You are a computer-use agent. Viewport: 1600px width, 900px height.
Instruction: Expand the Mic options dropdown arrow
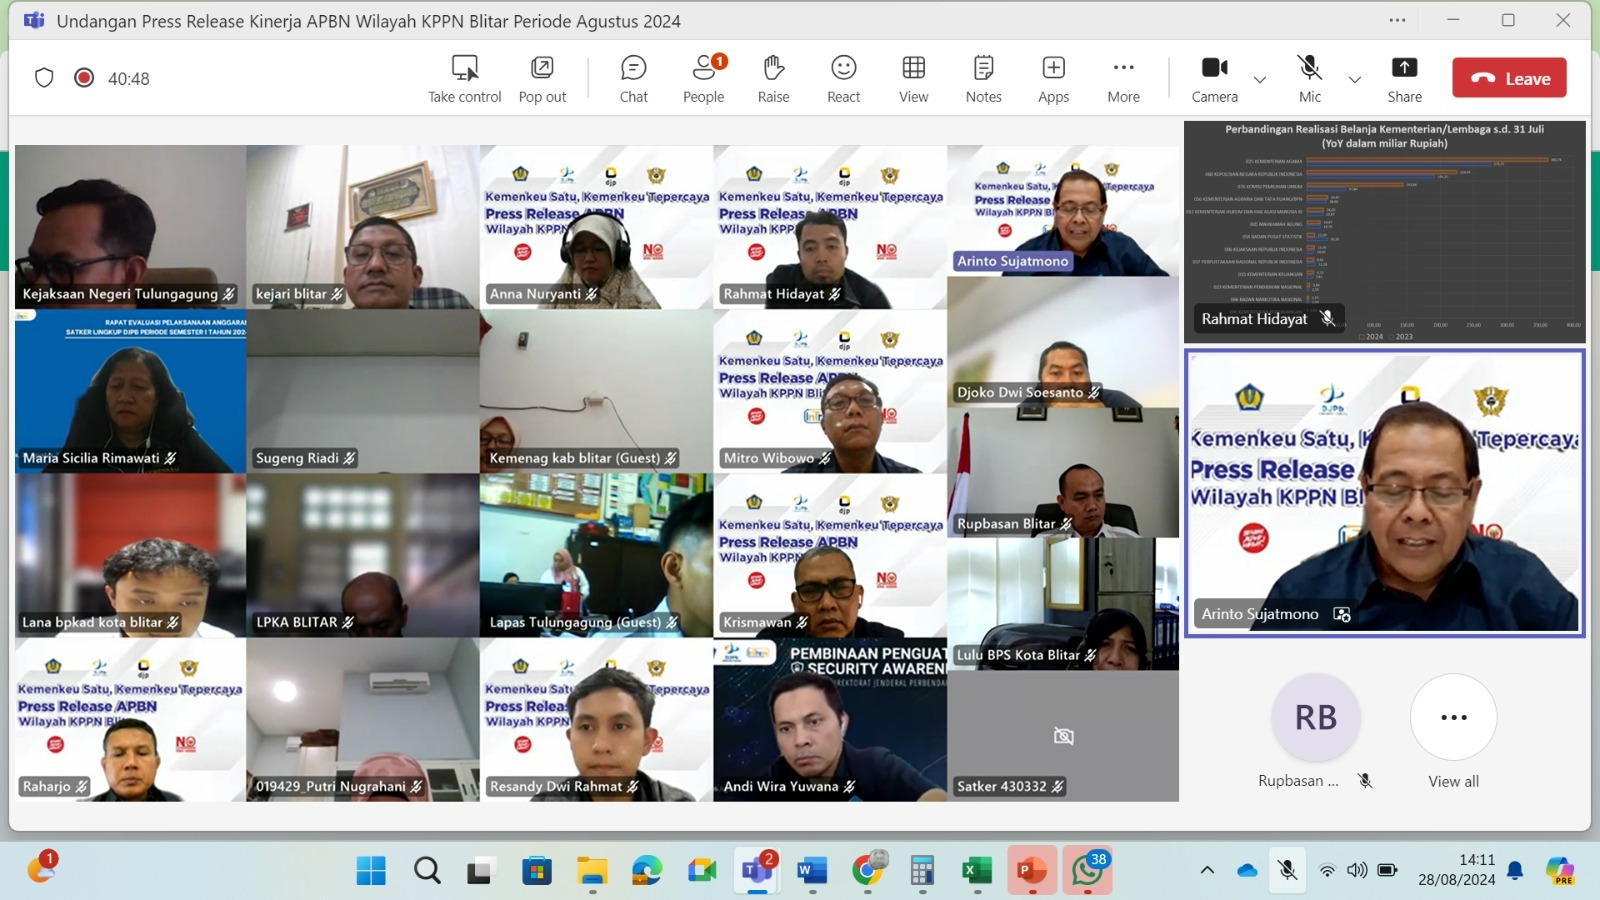[x=1355, y=79]
